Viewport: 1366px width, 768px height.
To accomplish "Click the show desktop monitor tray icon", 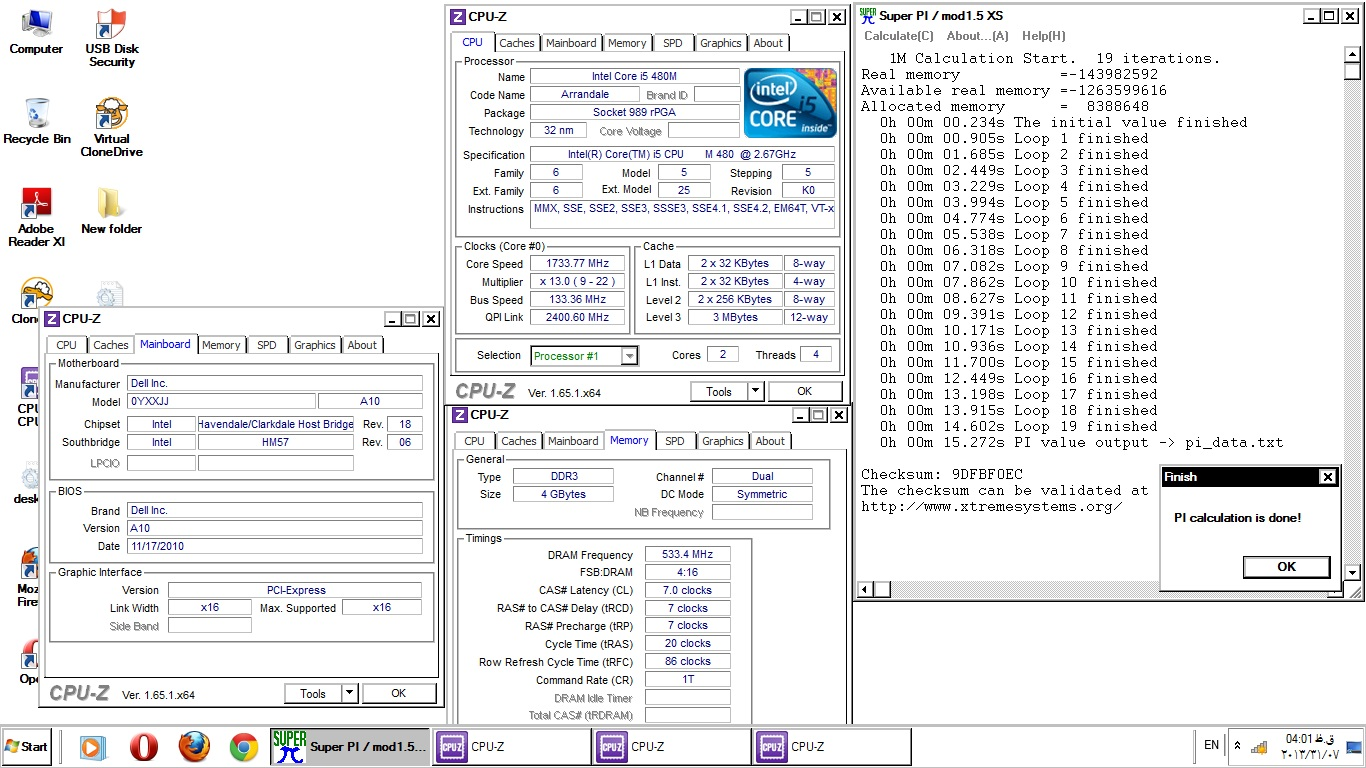I will coord(1354,746).
